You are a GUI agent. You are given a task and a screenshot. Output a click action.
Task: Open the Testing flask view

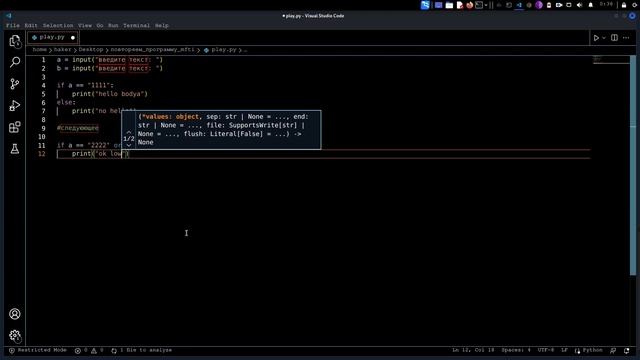tap(15, 149)
